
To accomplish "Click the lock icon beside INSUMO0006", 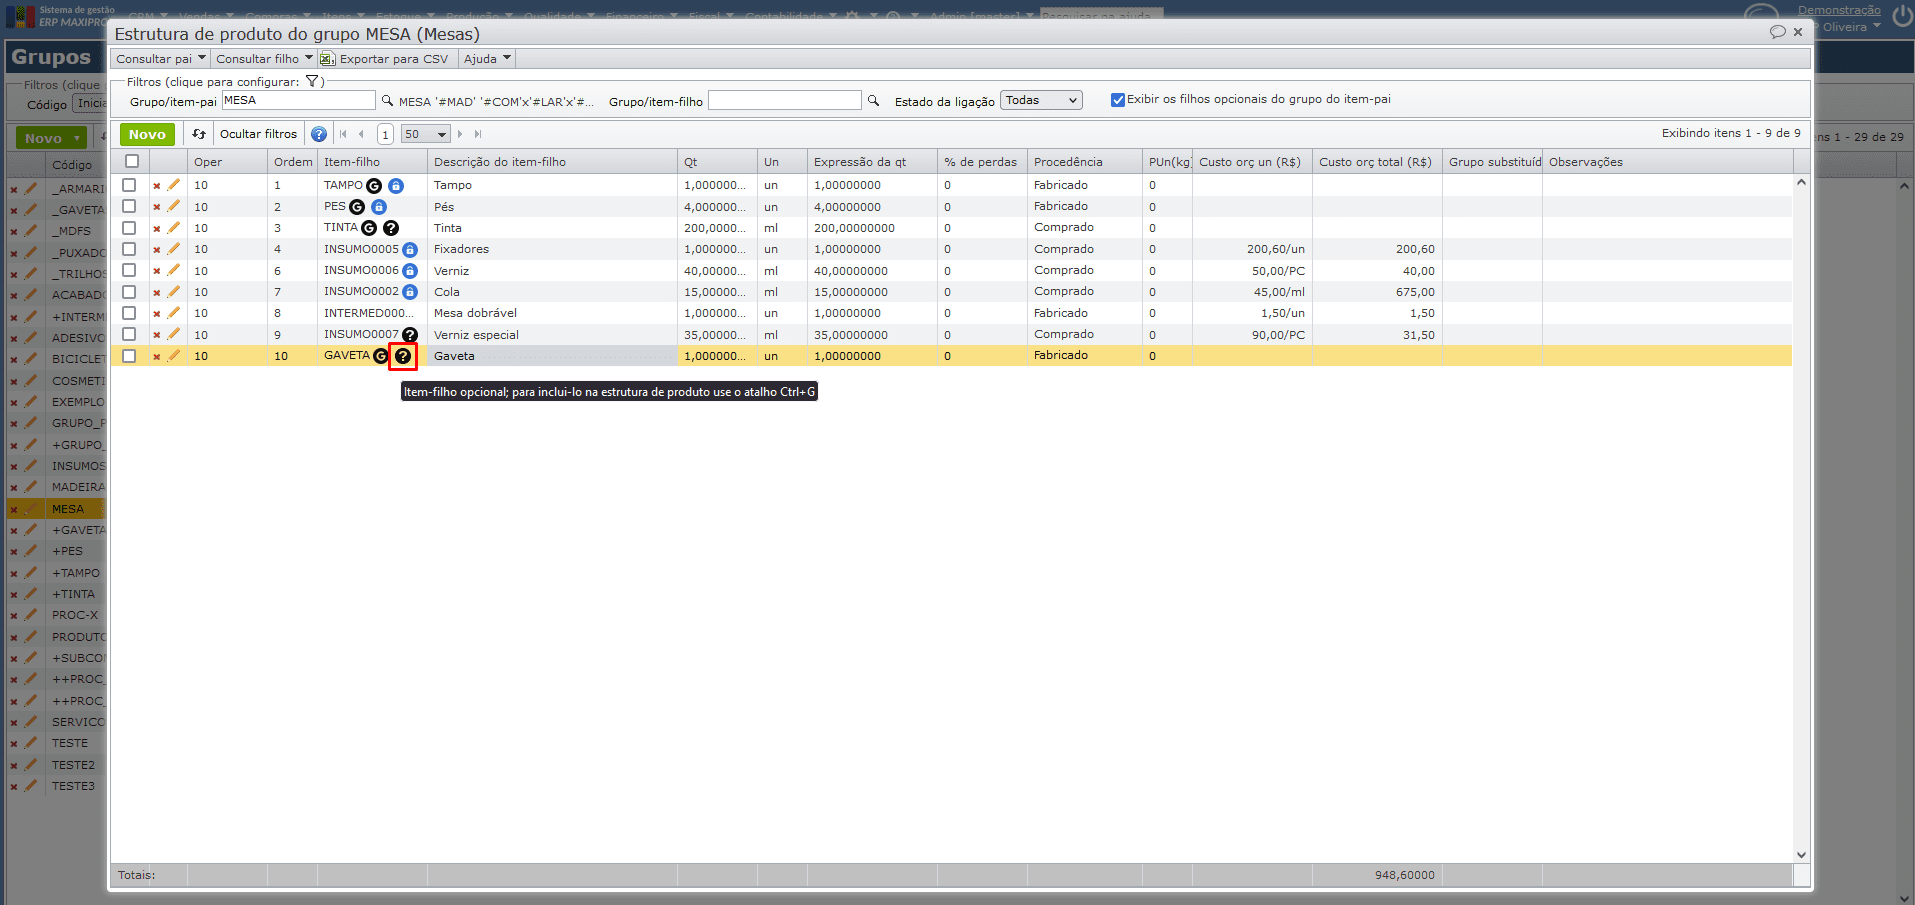I will click(410, 271).
